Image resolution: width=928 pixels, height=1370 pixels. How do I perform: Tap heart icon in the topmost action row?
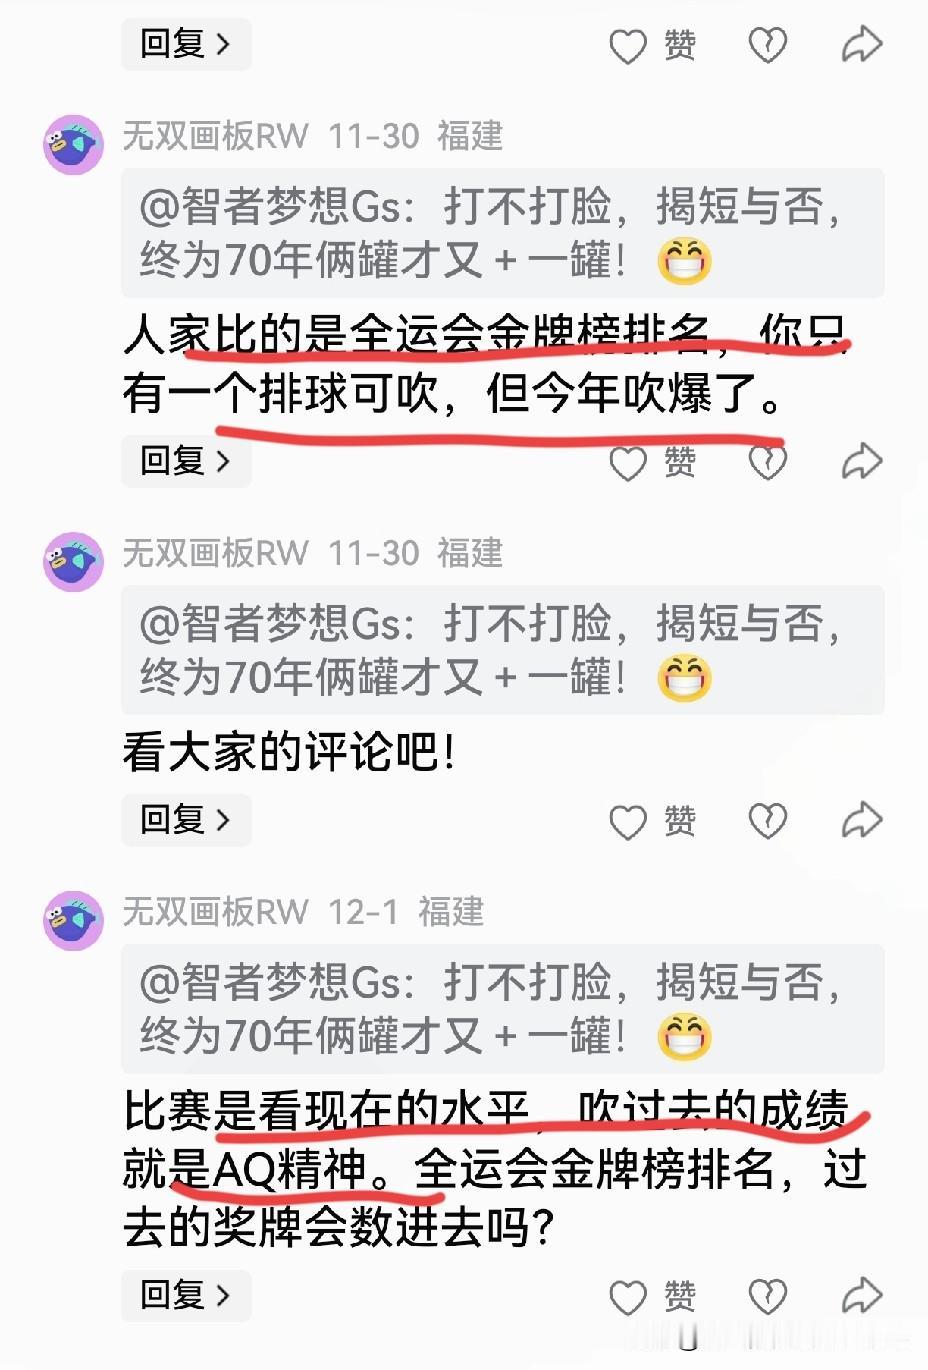point(628,46)
